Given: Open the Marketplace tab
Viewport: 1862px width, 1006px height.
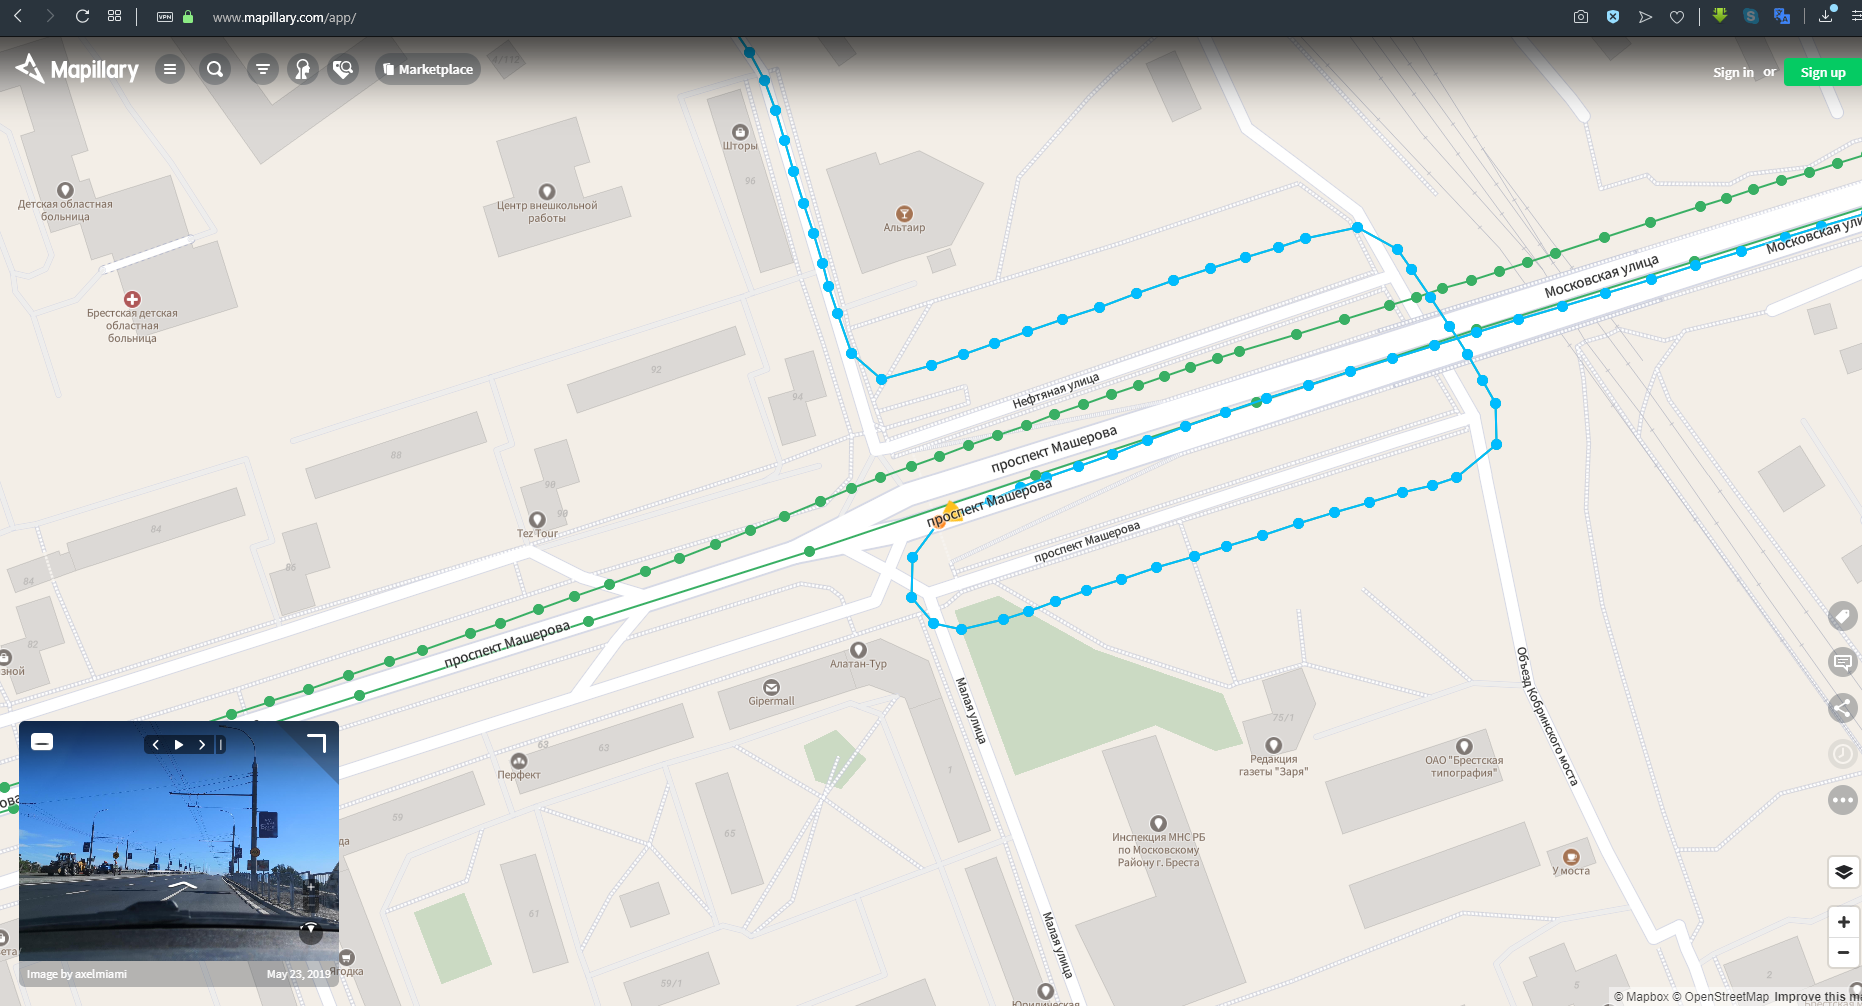Looking at the screenshot, I should point(428,69).
